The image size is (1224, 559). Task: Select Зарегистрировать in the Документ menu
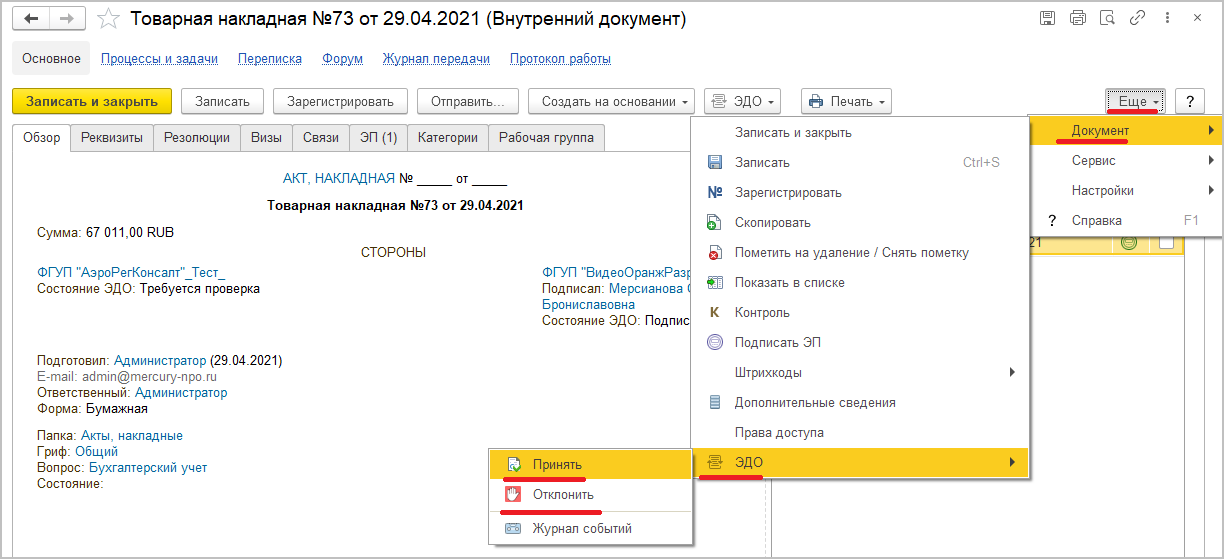tap(860, 192)
